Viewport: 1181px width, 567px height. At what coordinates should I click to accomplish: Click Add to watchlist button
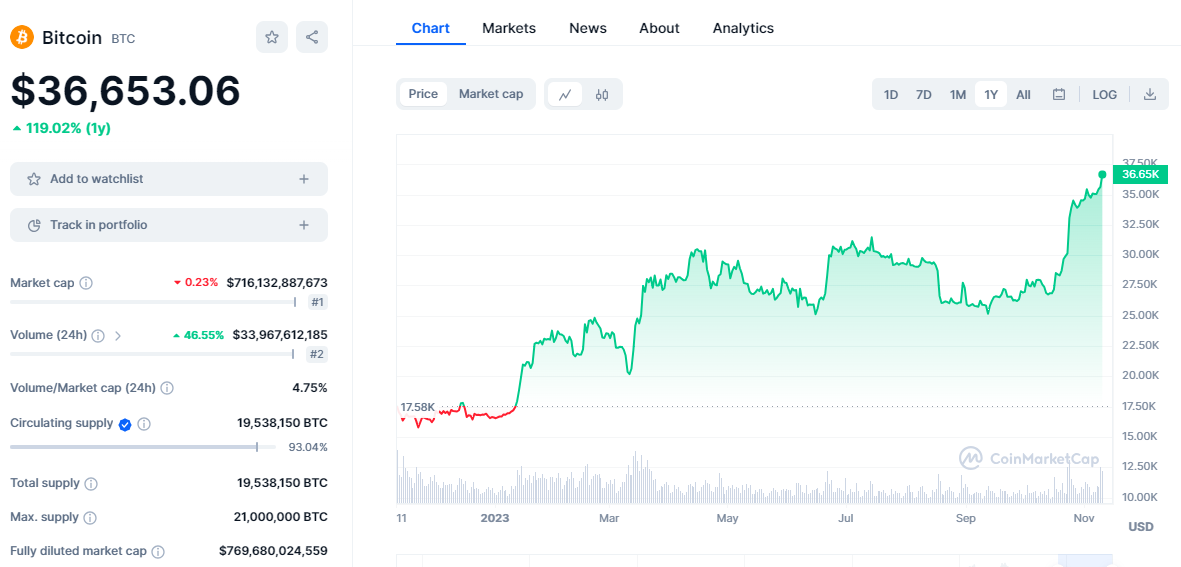(169, 179)
